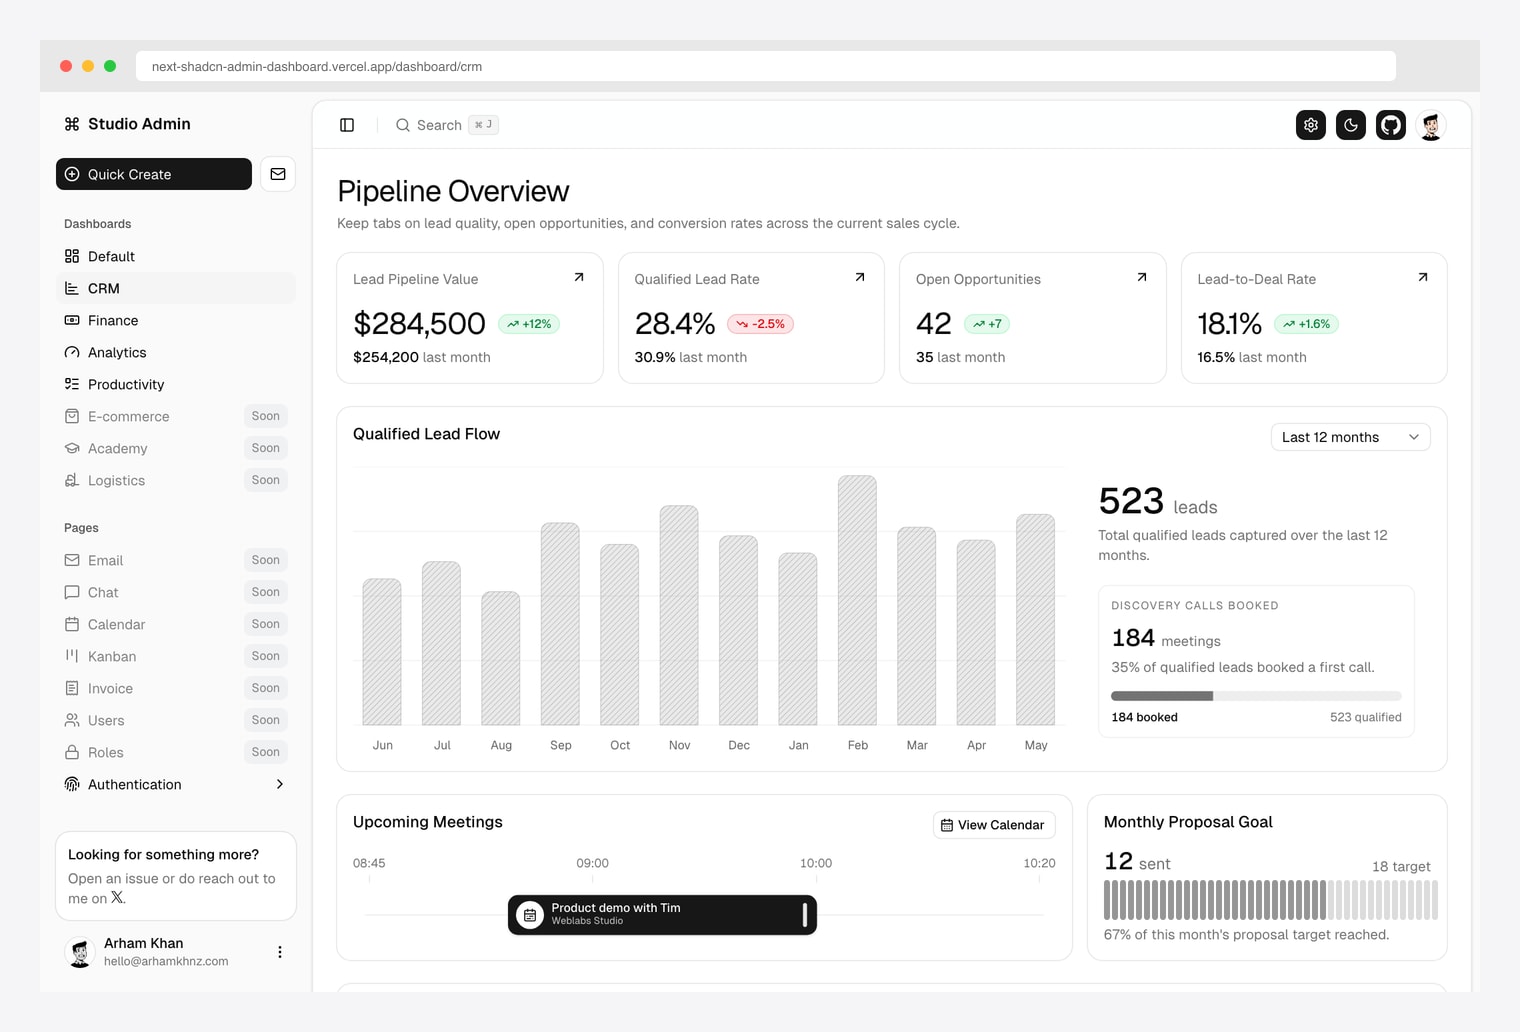The image size is (1520, 1032).
Task: Click the Finance sidebar icon
Action: point(72,320)
